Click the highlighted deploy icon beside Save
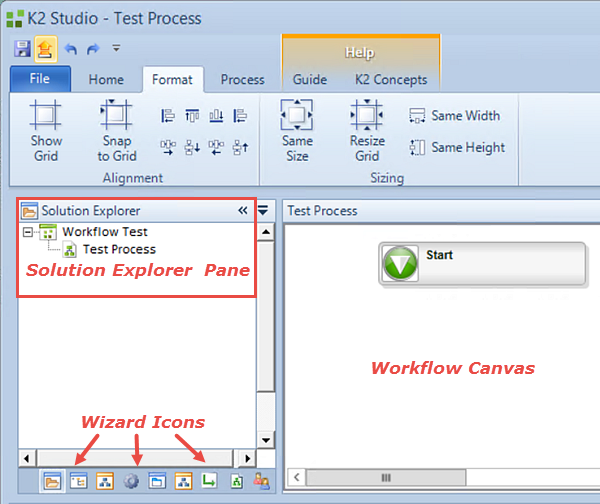This screenshot has width=600, height=504. [46, 49]
